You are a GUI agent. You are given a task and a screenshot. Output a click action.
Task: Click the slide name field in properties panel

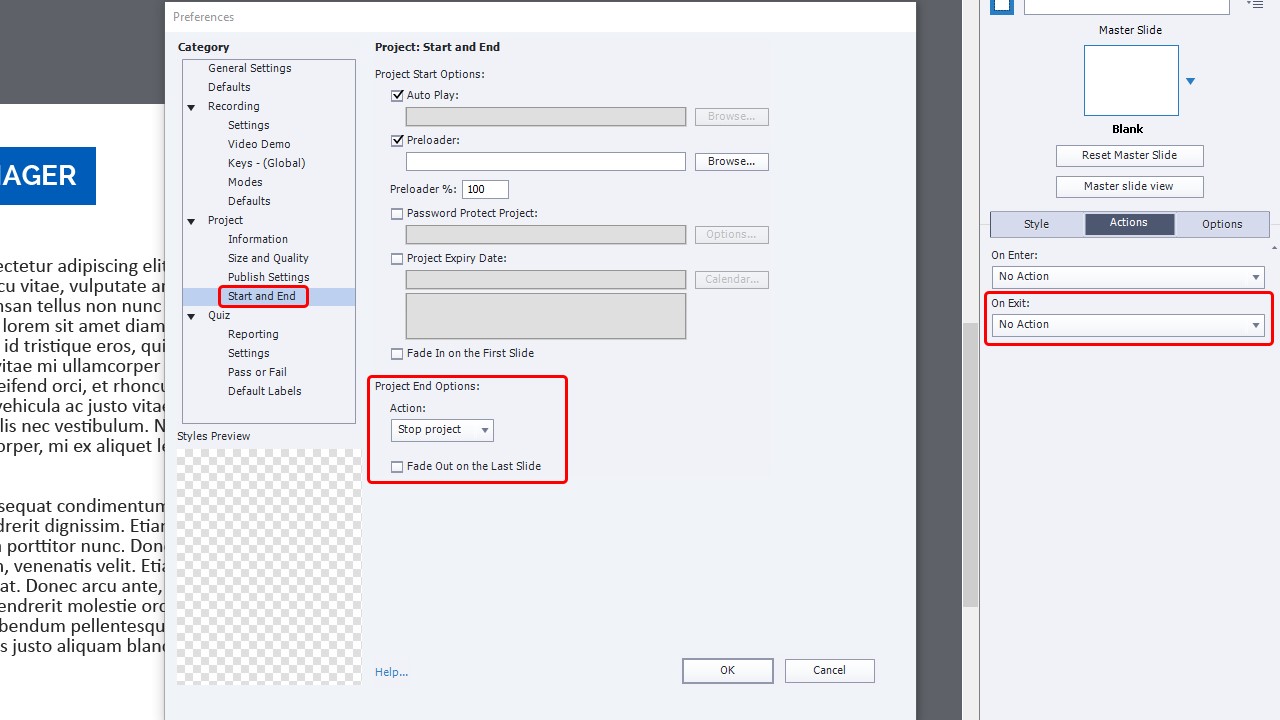coord(1126,5)
